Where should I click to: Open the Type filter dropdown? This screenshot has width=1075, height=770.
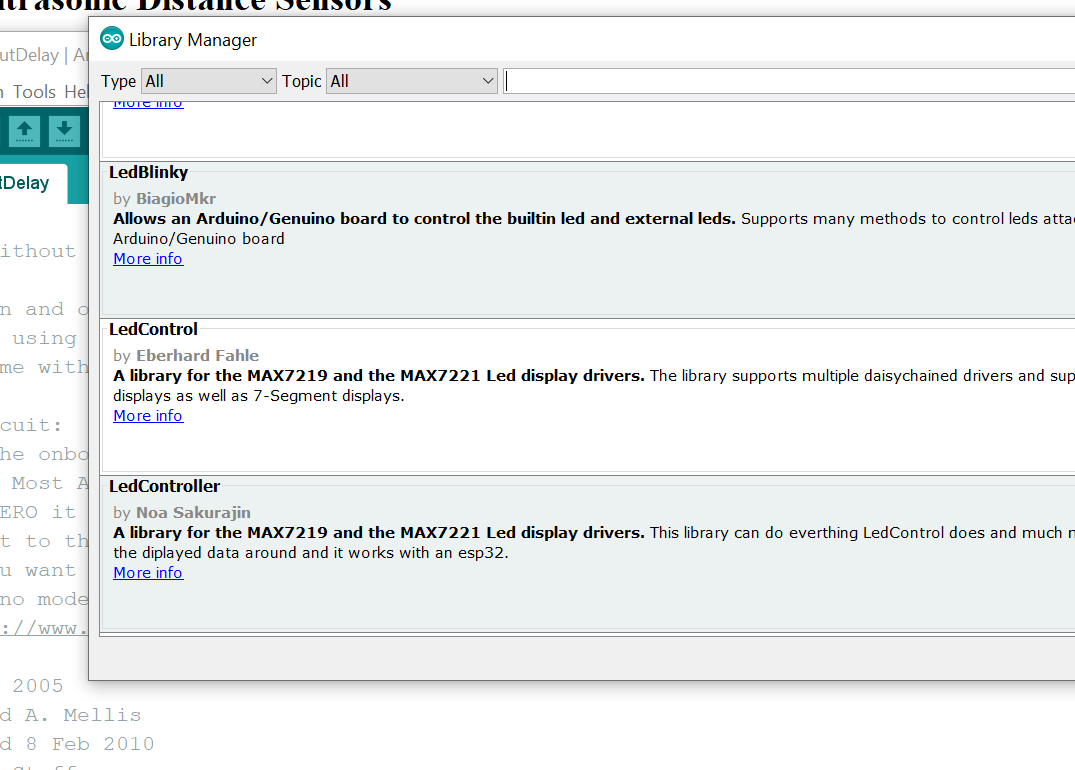click(209, 81)
